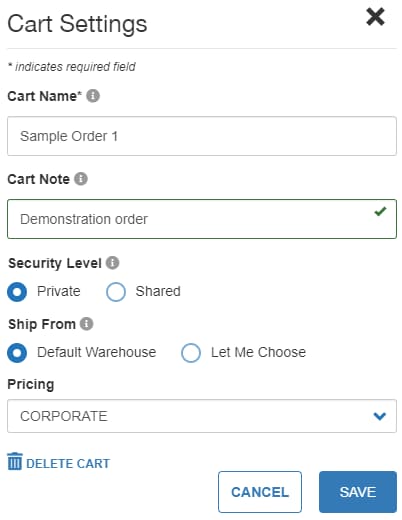The width and height of the screenshot is (402, 520).
Task: Expand the Pricing chevron arrow
Action: tap(380, 416)
